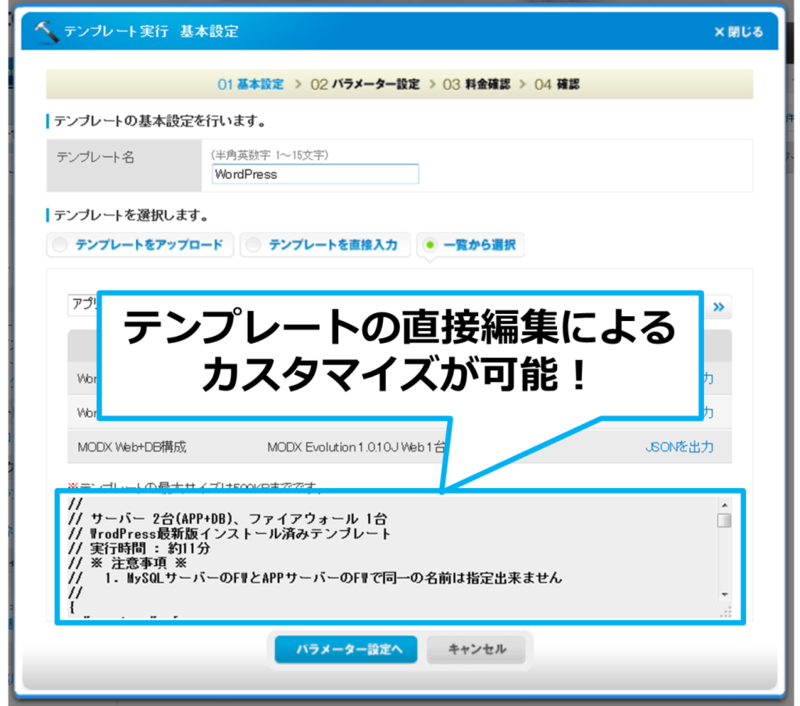Click the サーバー 2台(APP+DB) comment line
The height and width of the screenshot is (706, 800).
pos(228,519)
